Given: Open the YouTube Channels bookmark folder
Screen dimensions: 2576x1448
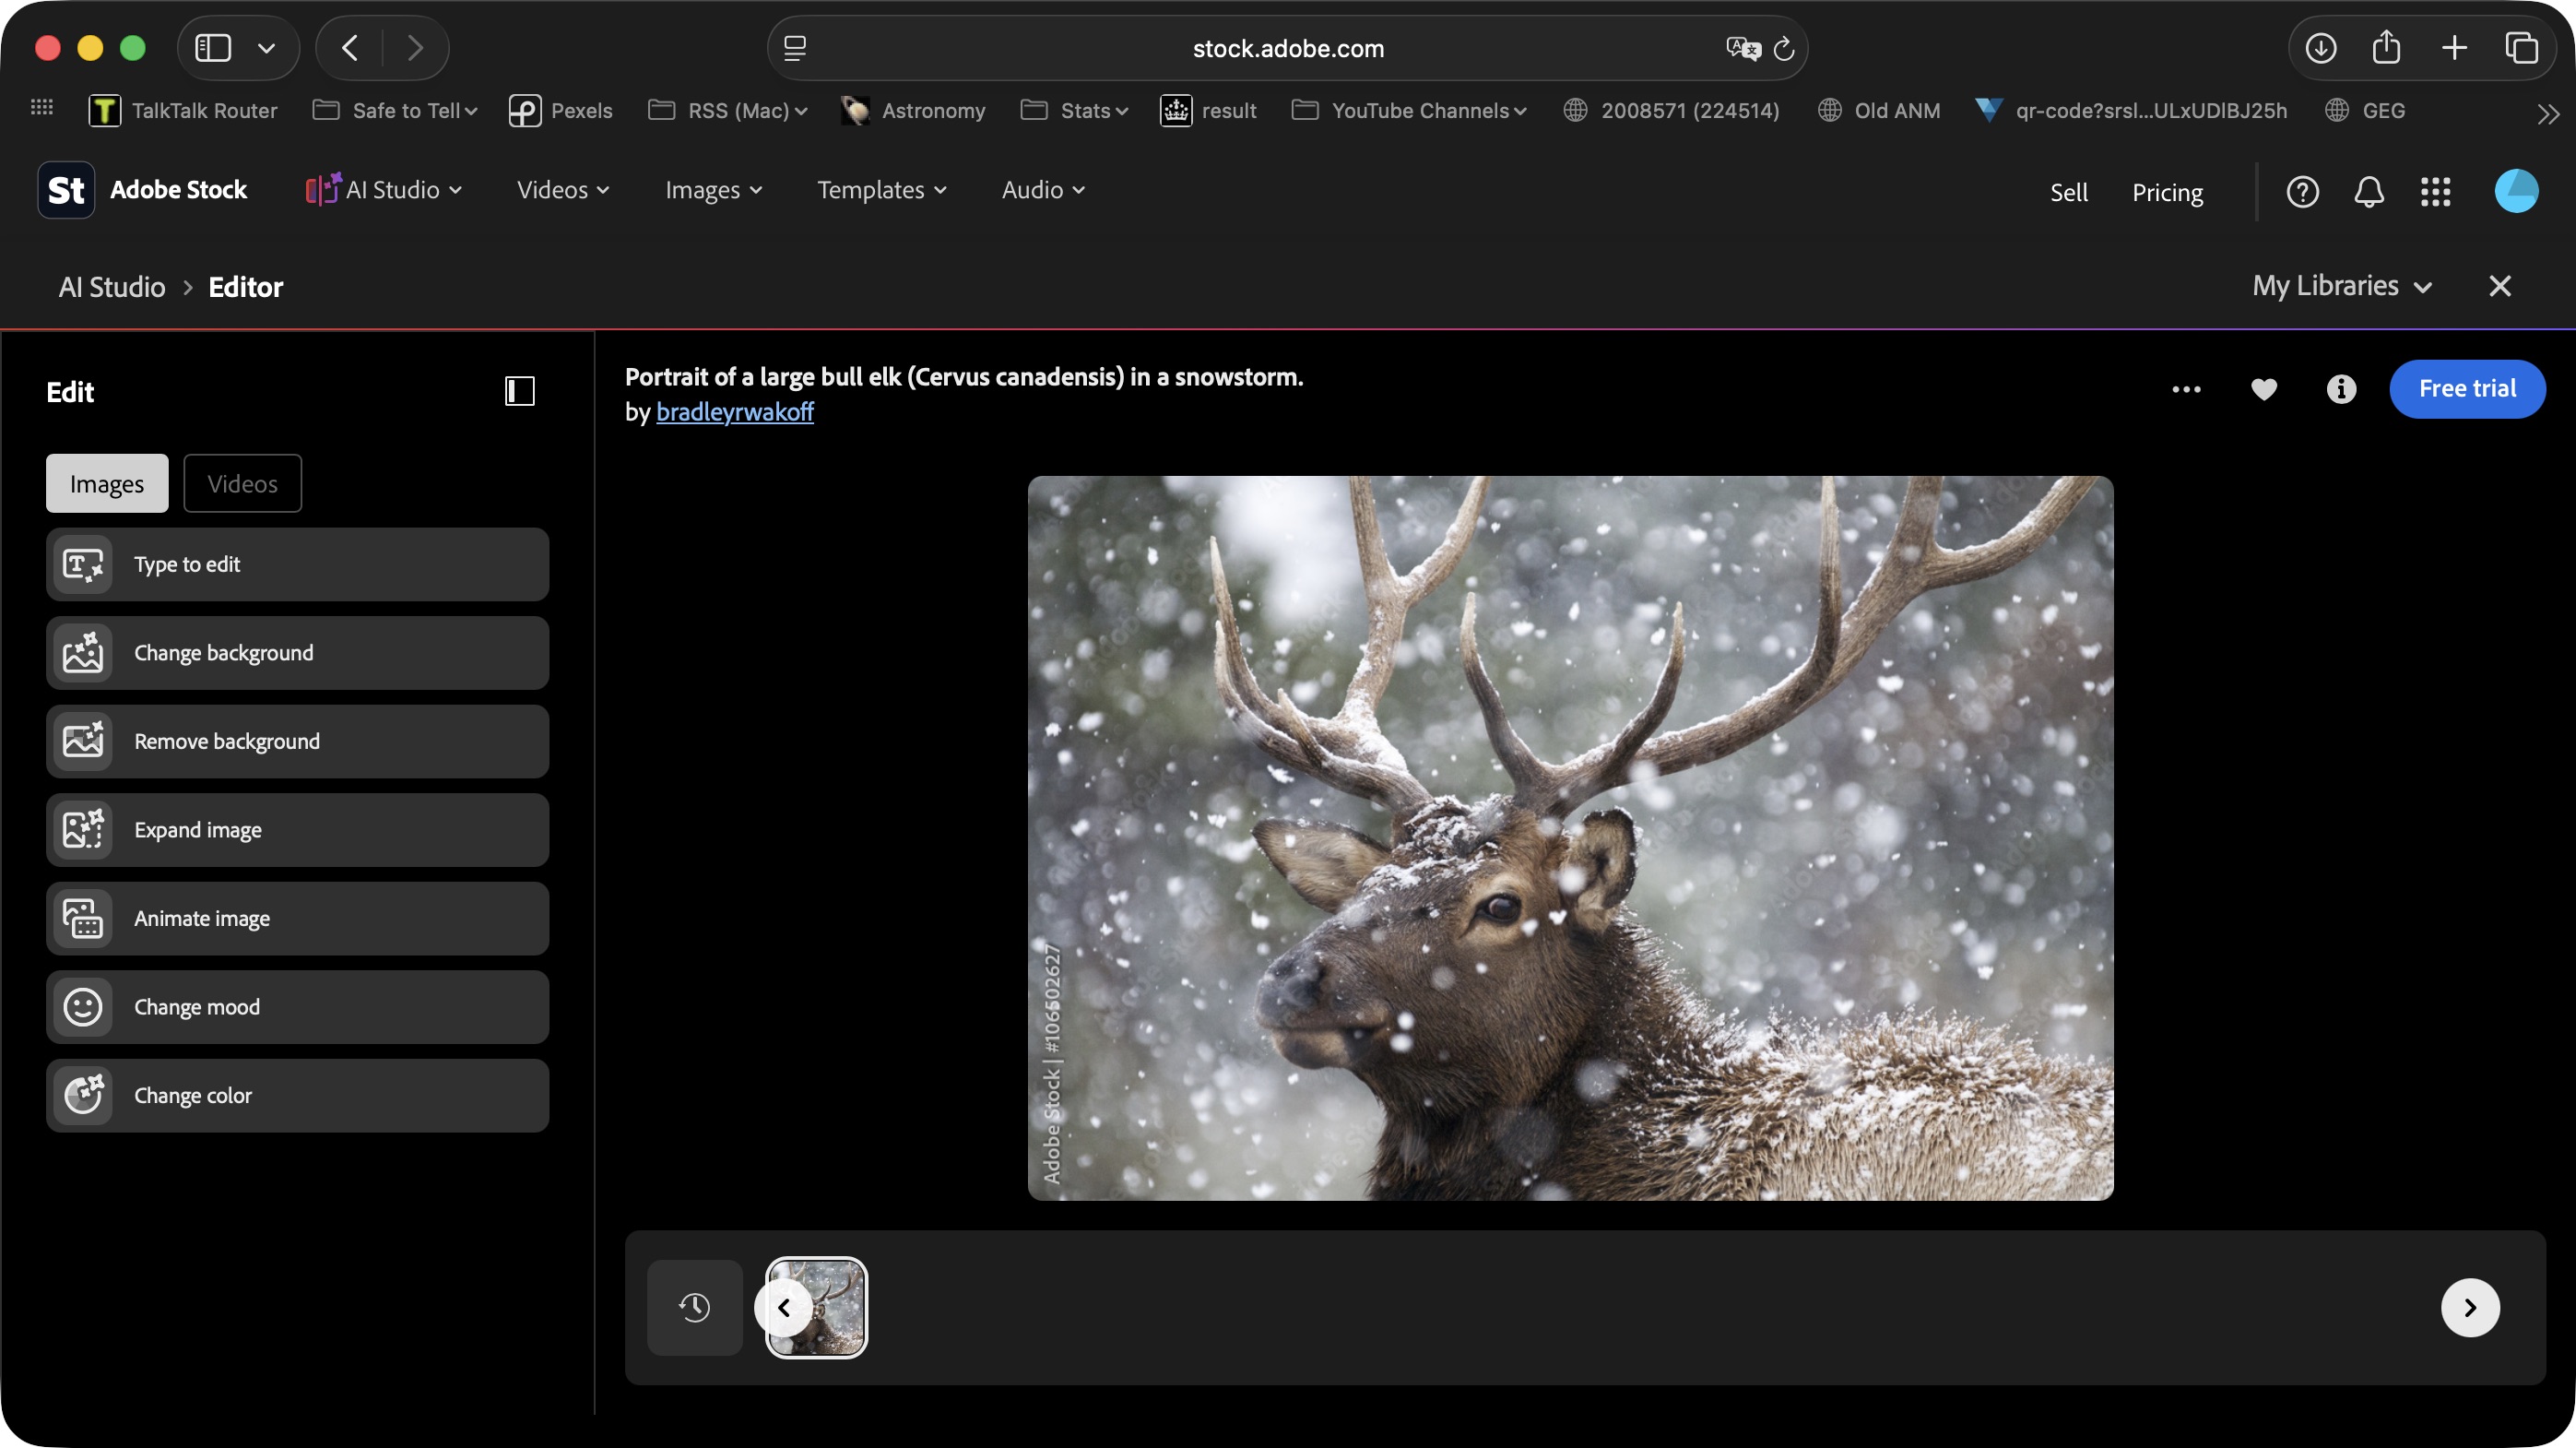Looking at the screenshot, I should point(1409,111).
